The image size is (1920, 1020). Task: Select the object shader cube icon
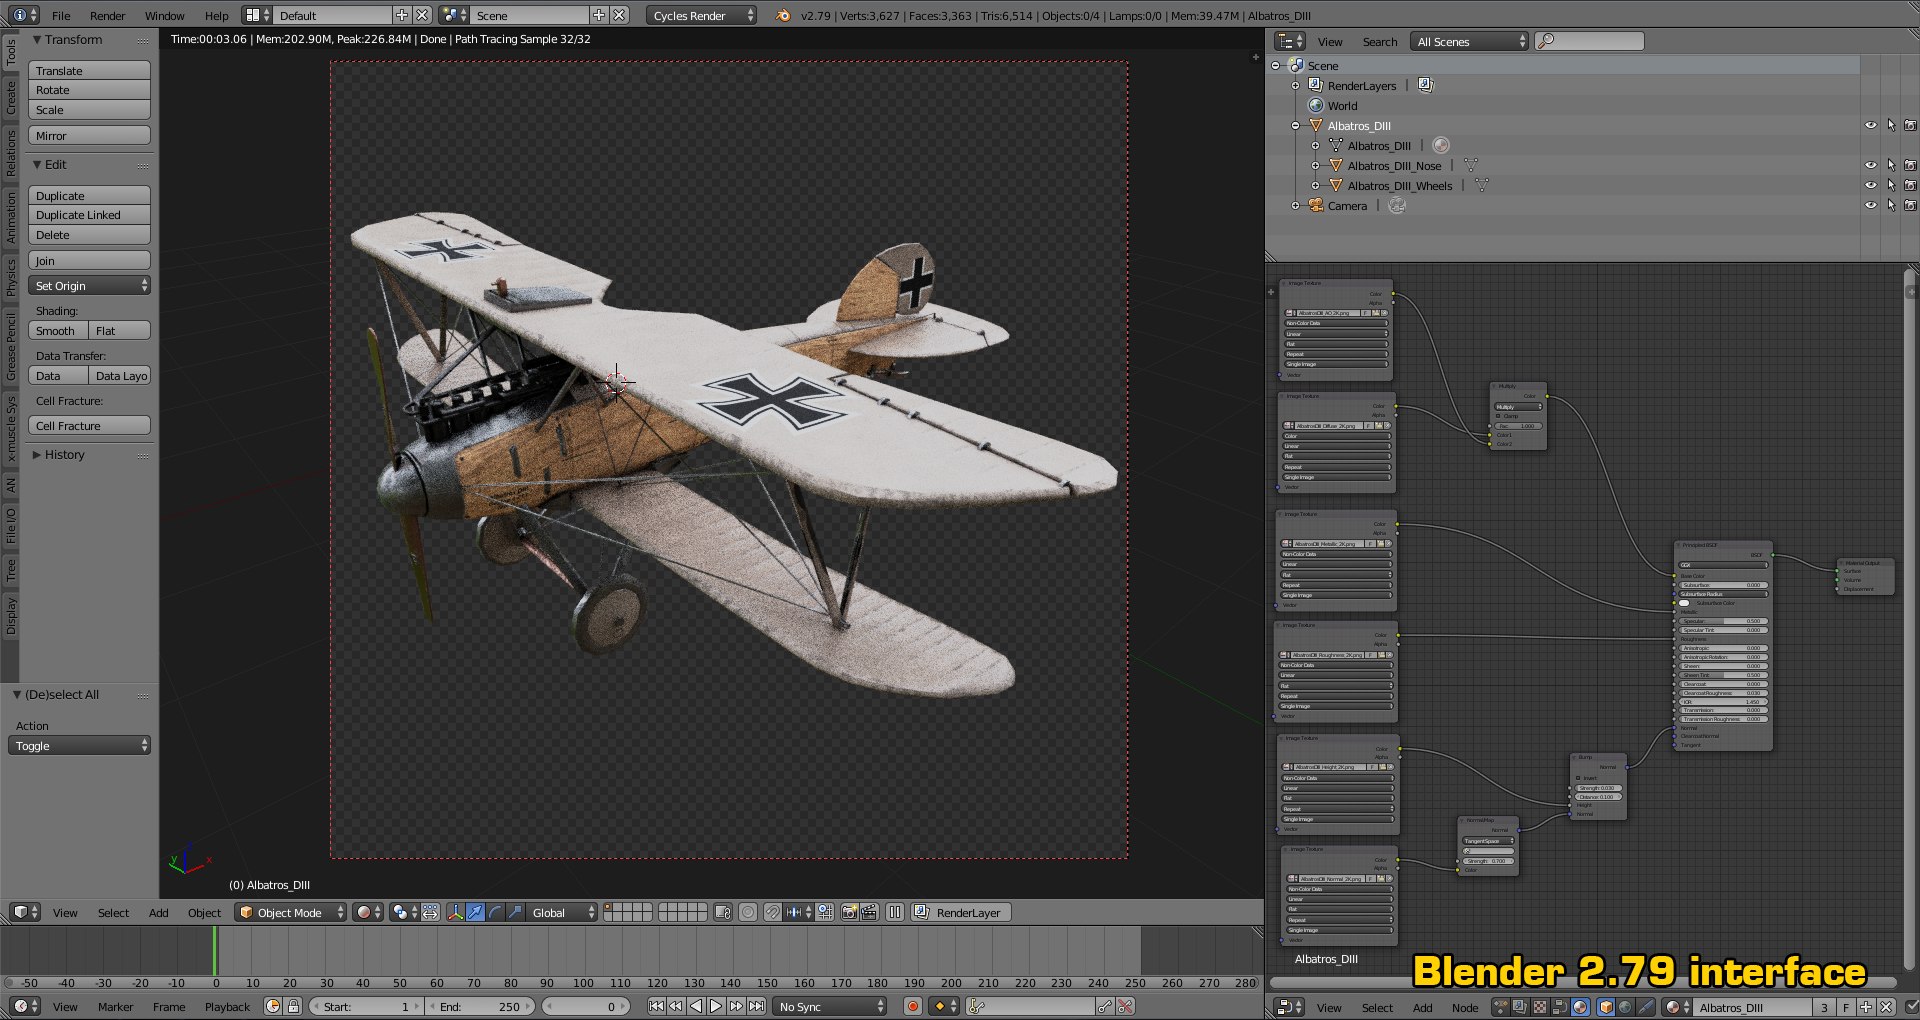coord(1606,1007)
